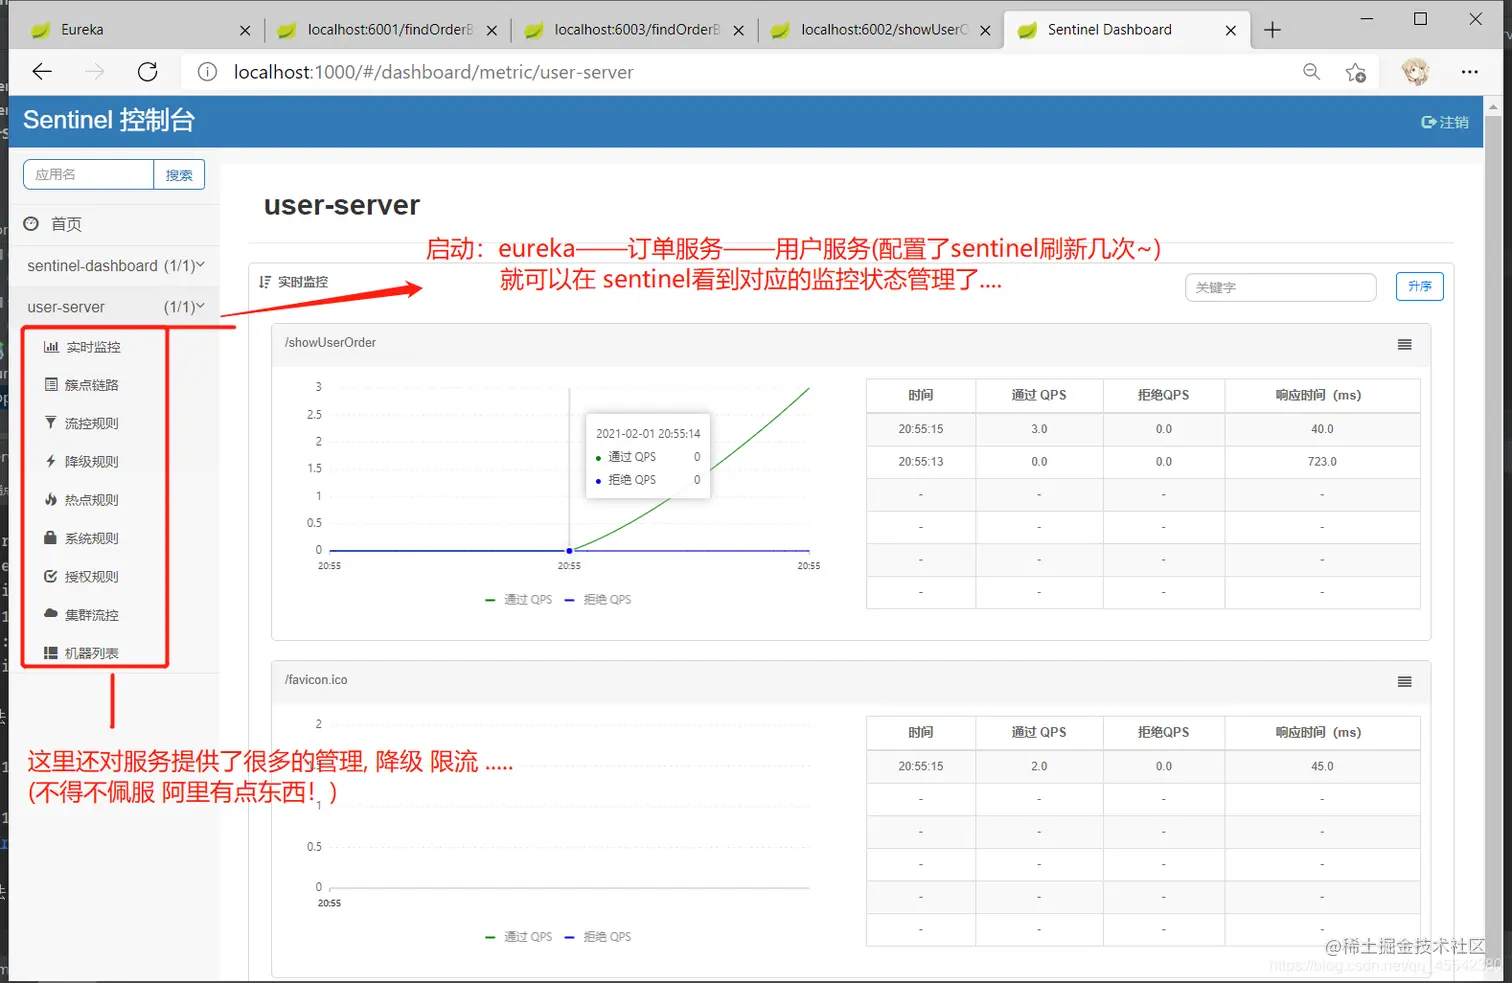
Task: Open the 实时监控 sidebar item
Action: 83,347
